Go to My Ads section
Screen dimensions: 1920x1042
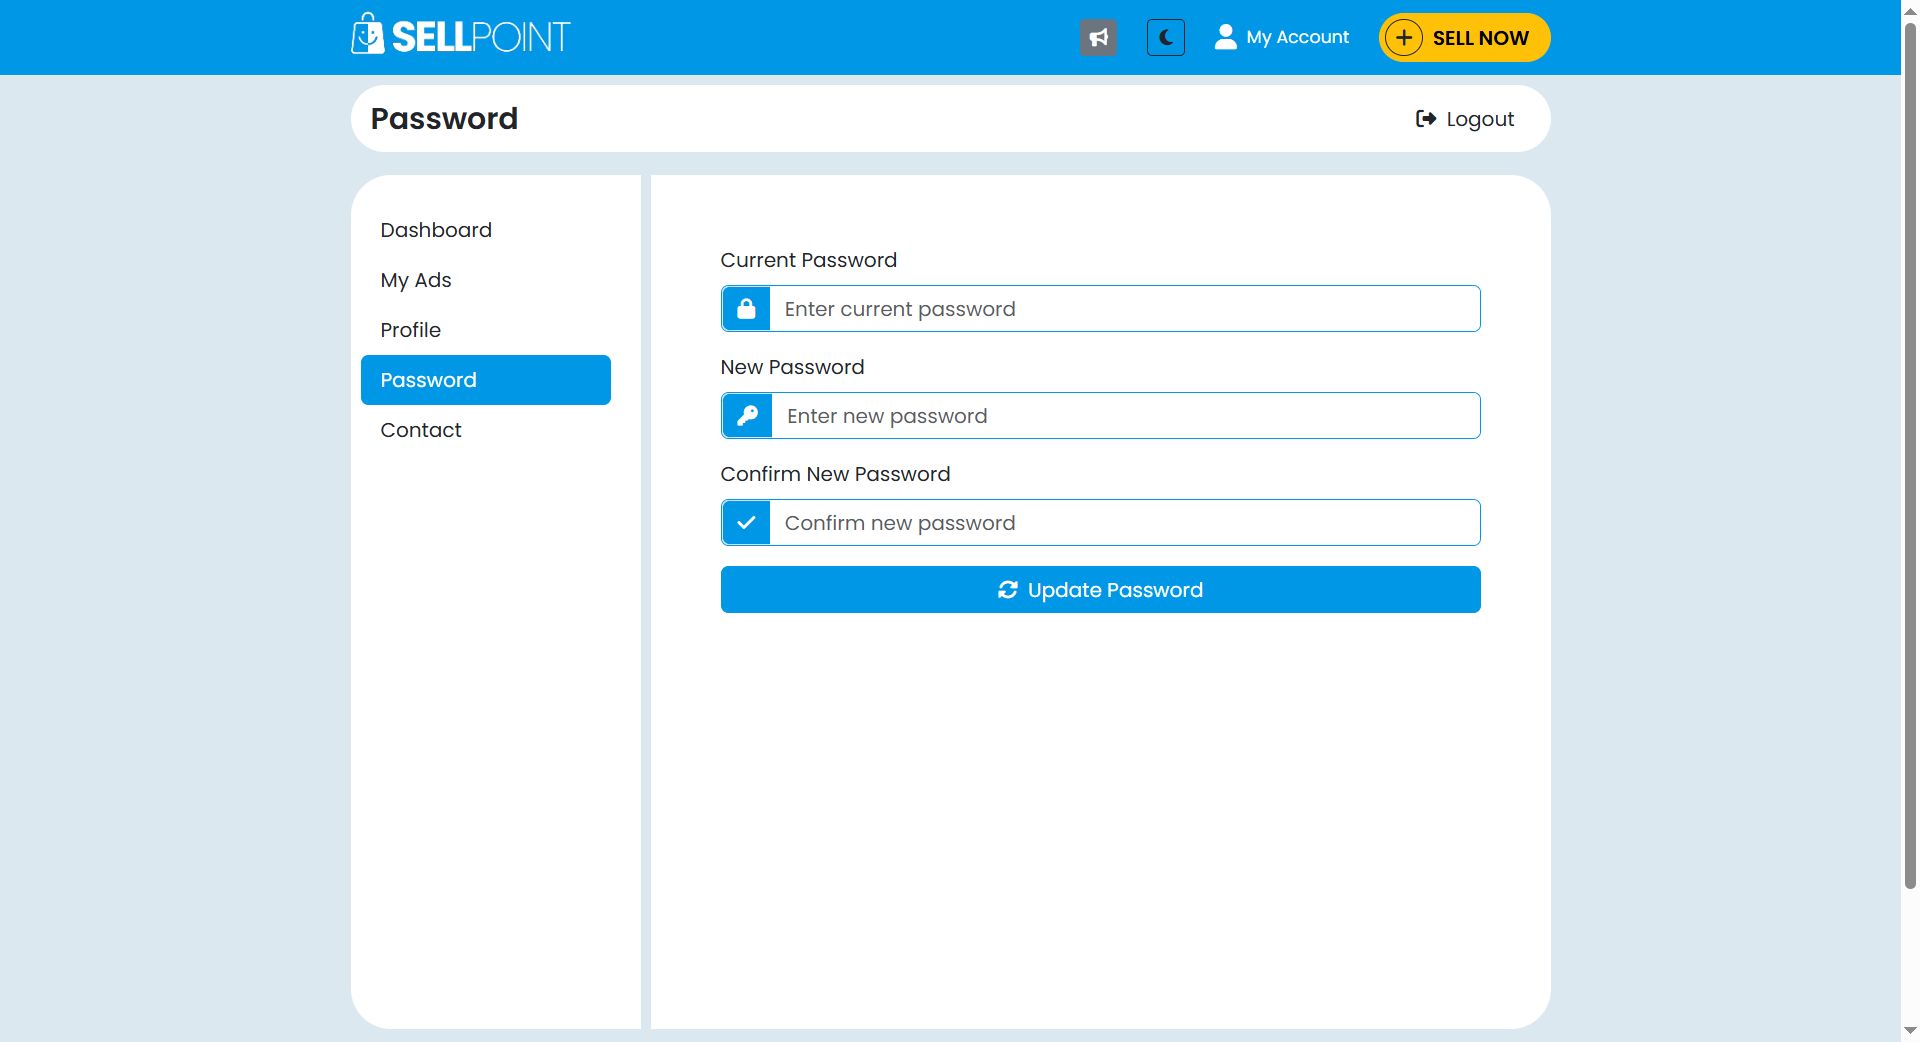pos(416,280)
